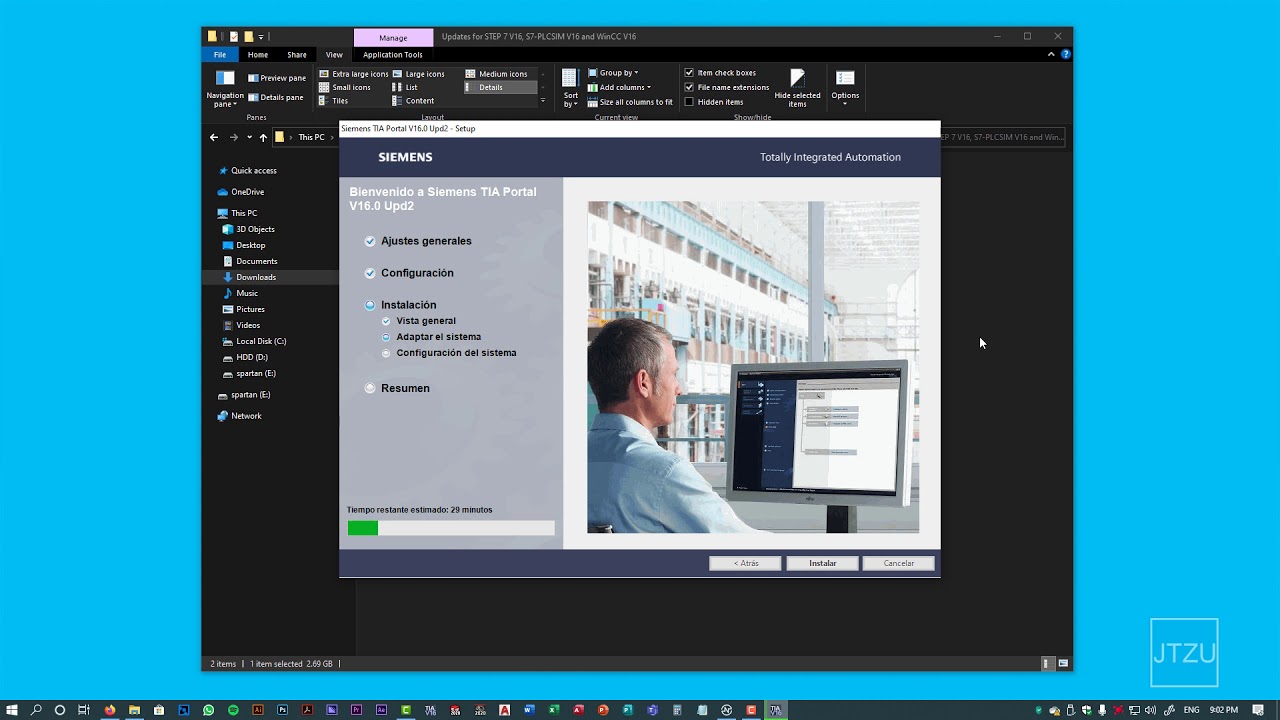
Task: Open WhatsApp from the taskbar
Action: (x=208, y=710)
